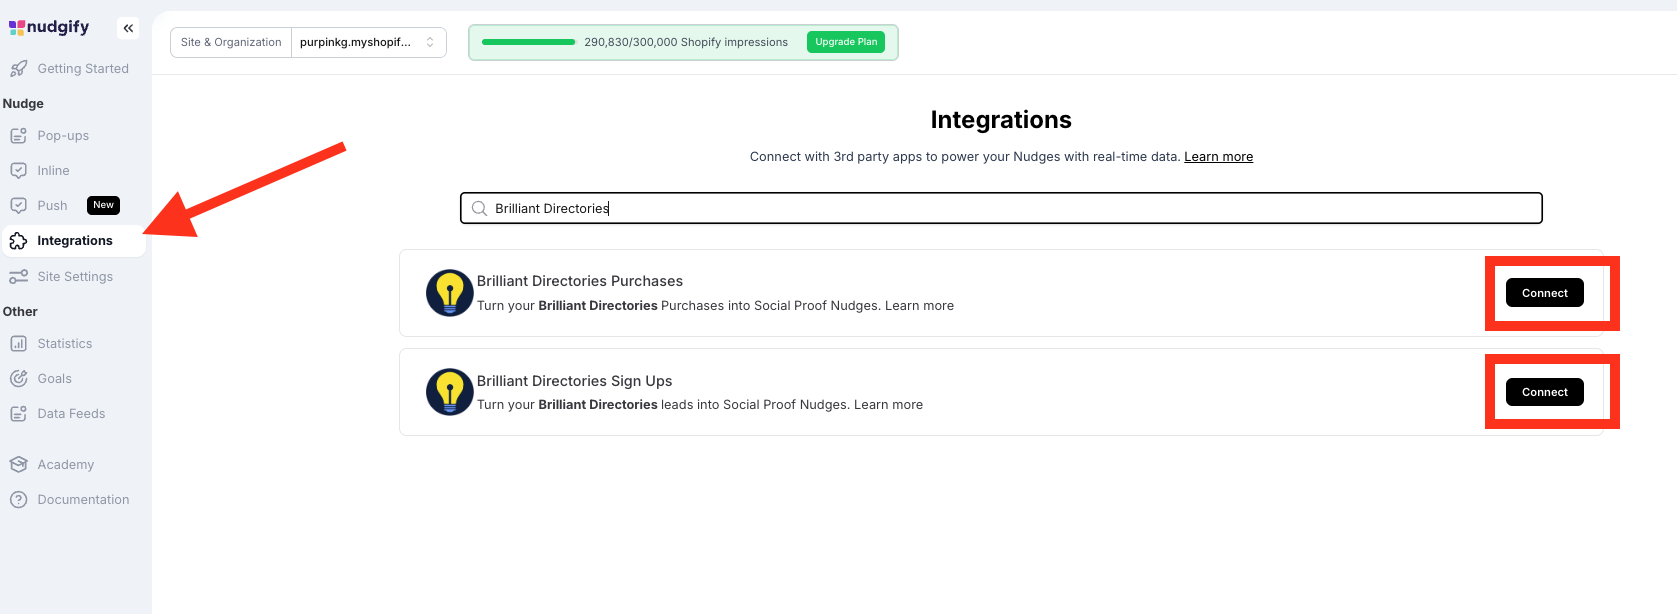Viewport: 1677px width, 614px height.
Task: Click the New badge next to Push
Action: point(104,205)
